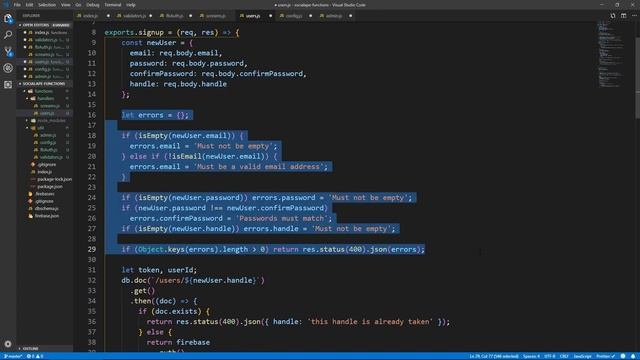This screenshot has height=360, width=640.
Task: Open validators.js under util folder
Action: tap(44, 157)
